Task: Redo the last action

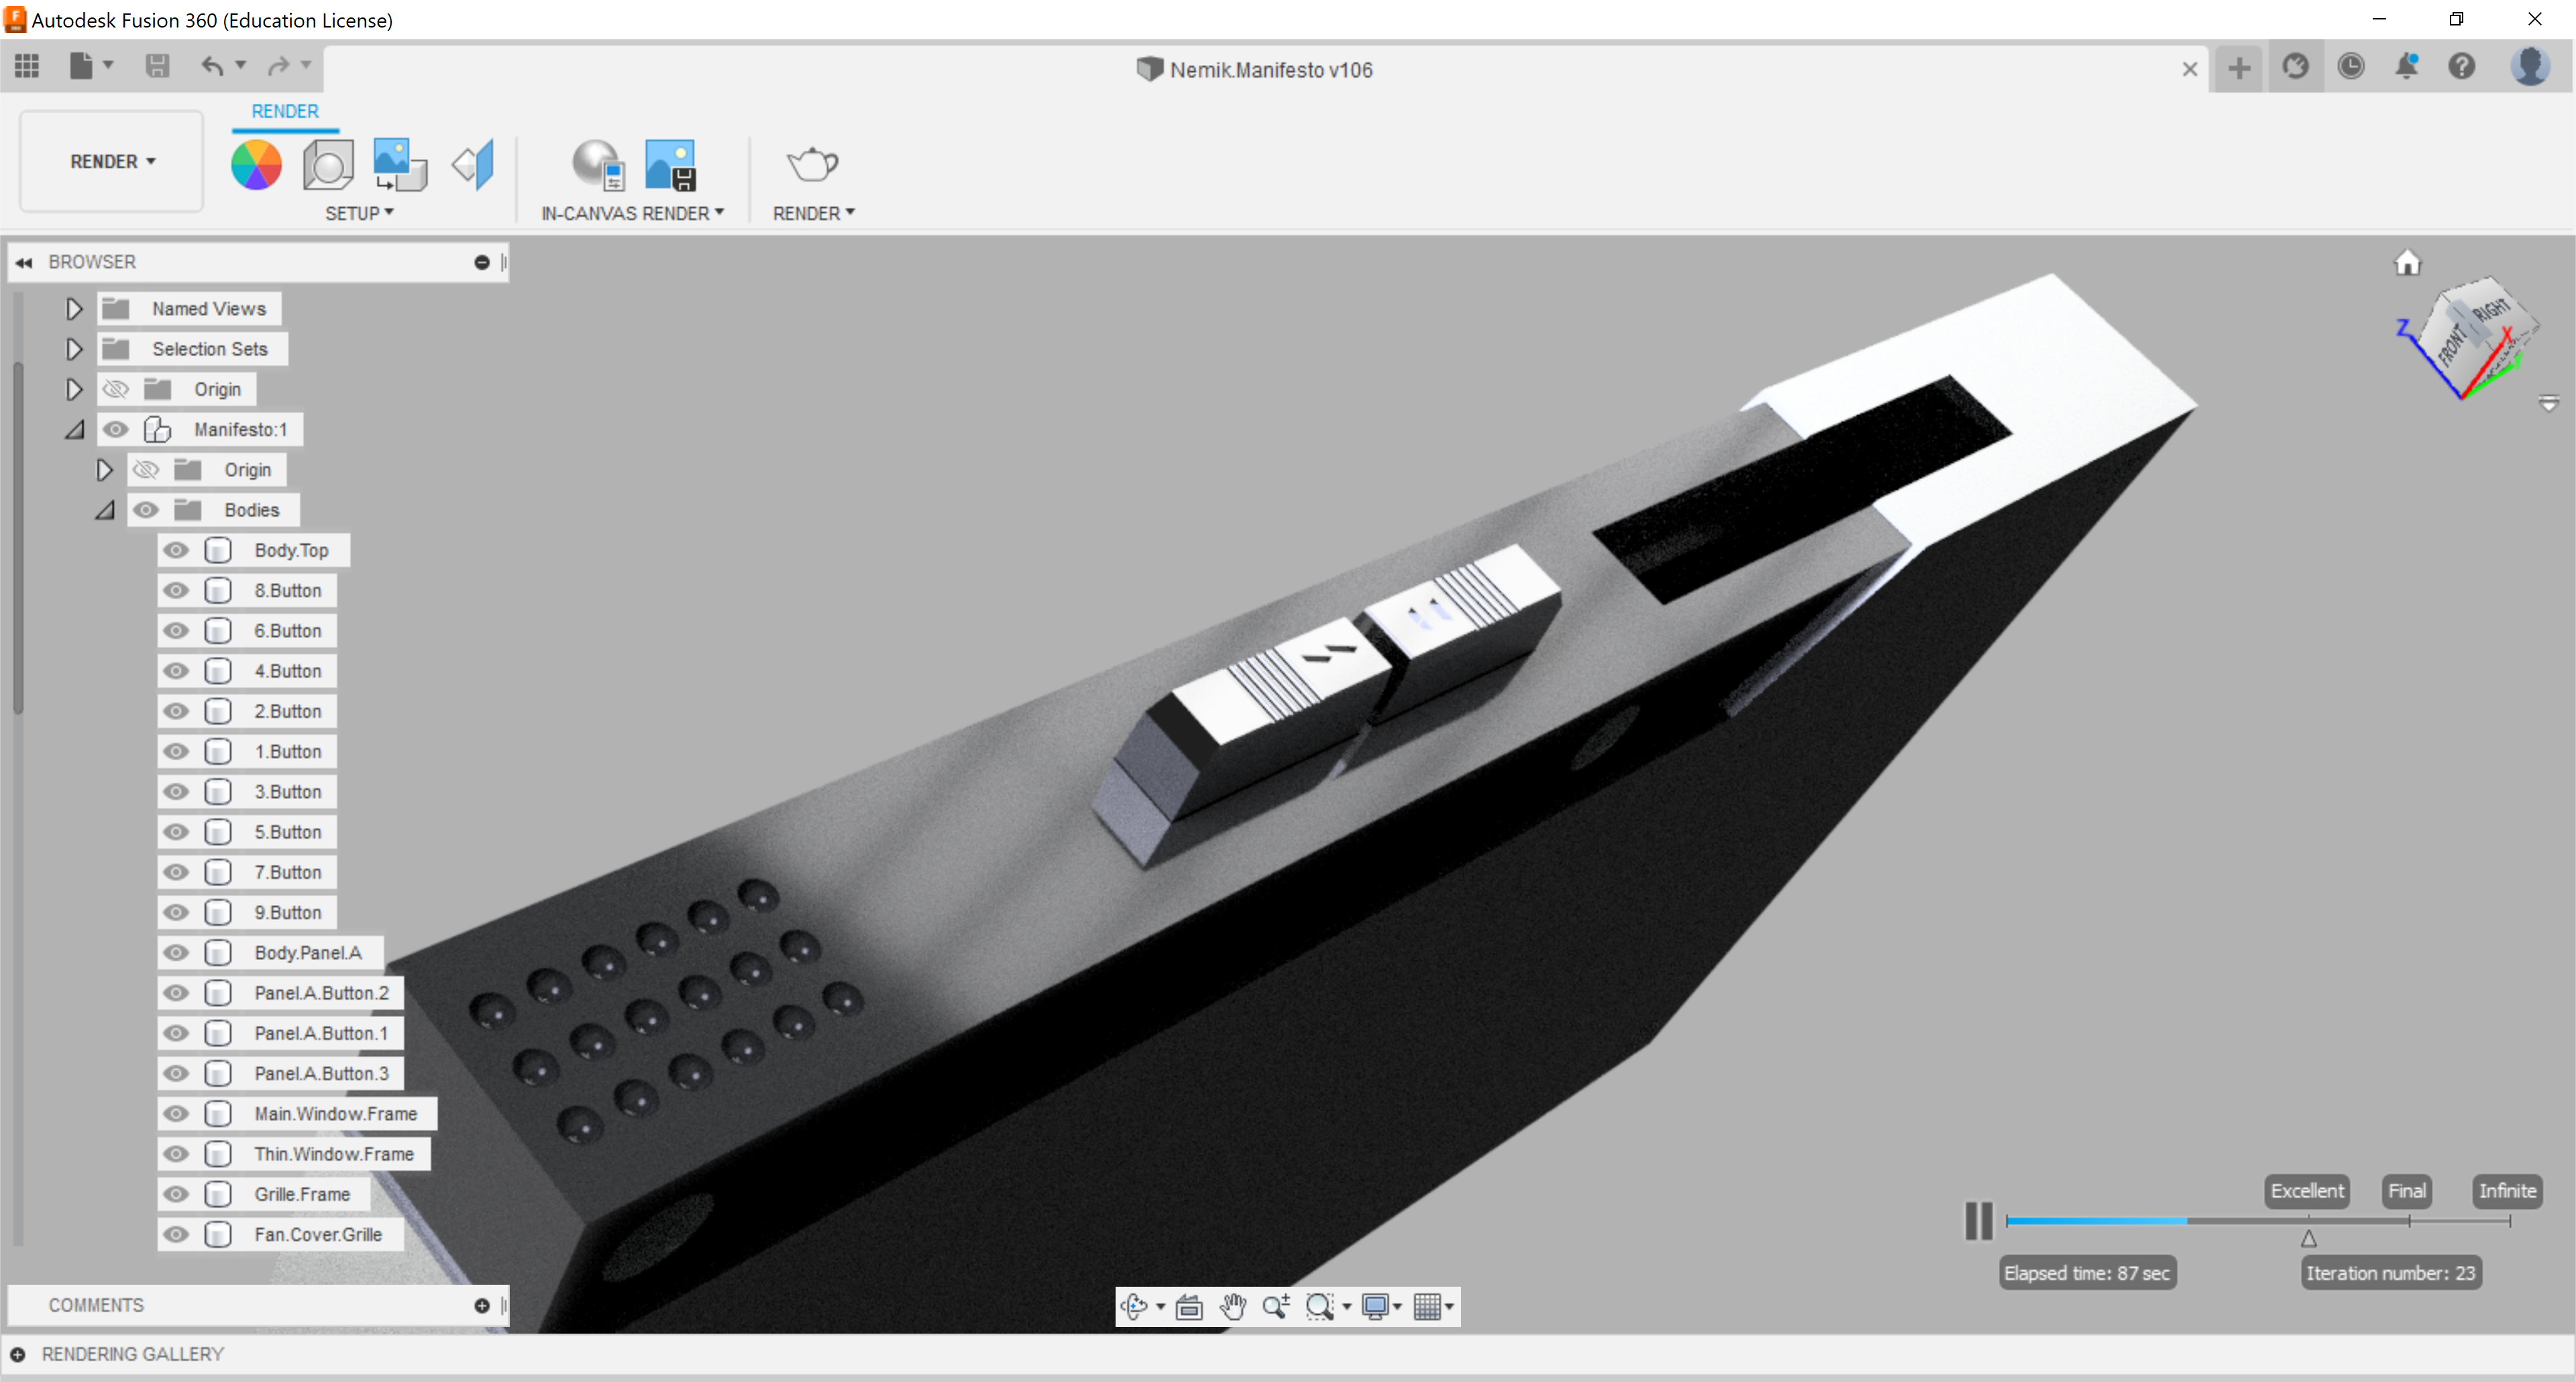Action: pyautogui.click(x=278, y=66)
